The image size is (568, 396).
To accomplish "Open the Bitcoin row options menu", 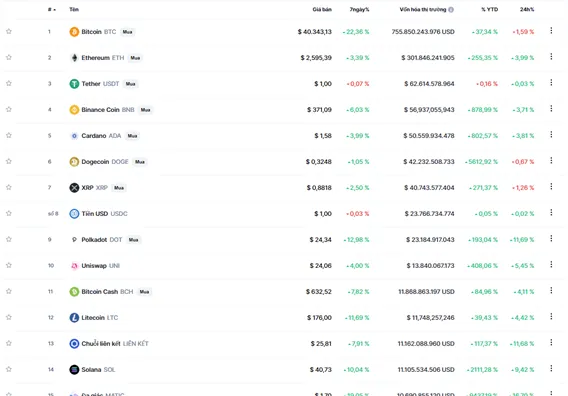I will pos(551,30).
